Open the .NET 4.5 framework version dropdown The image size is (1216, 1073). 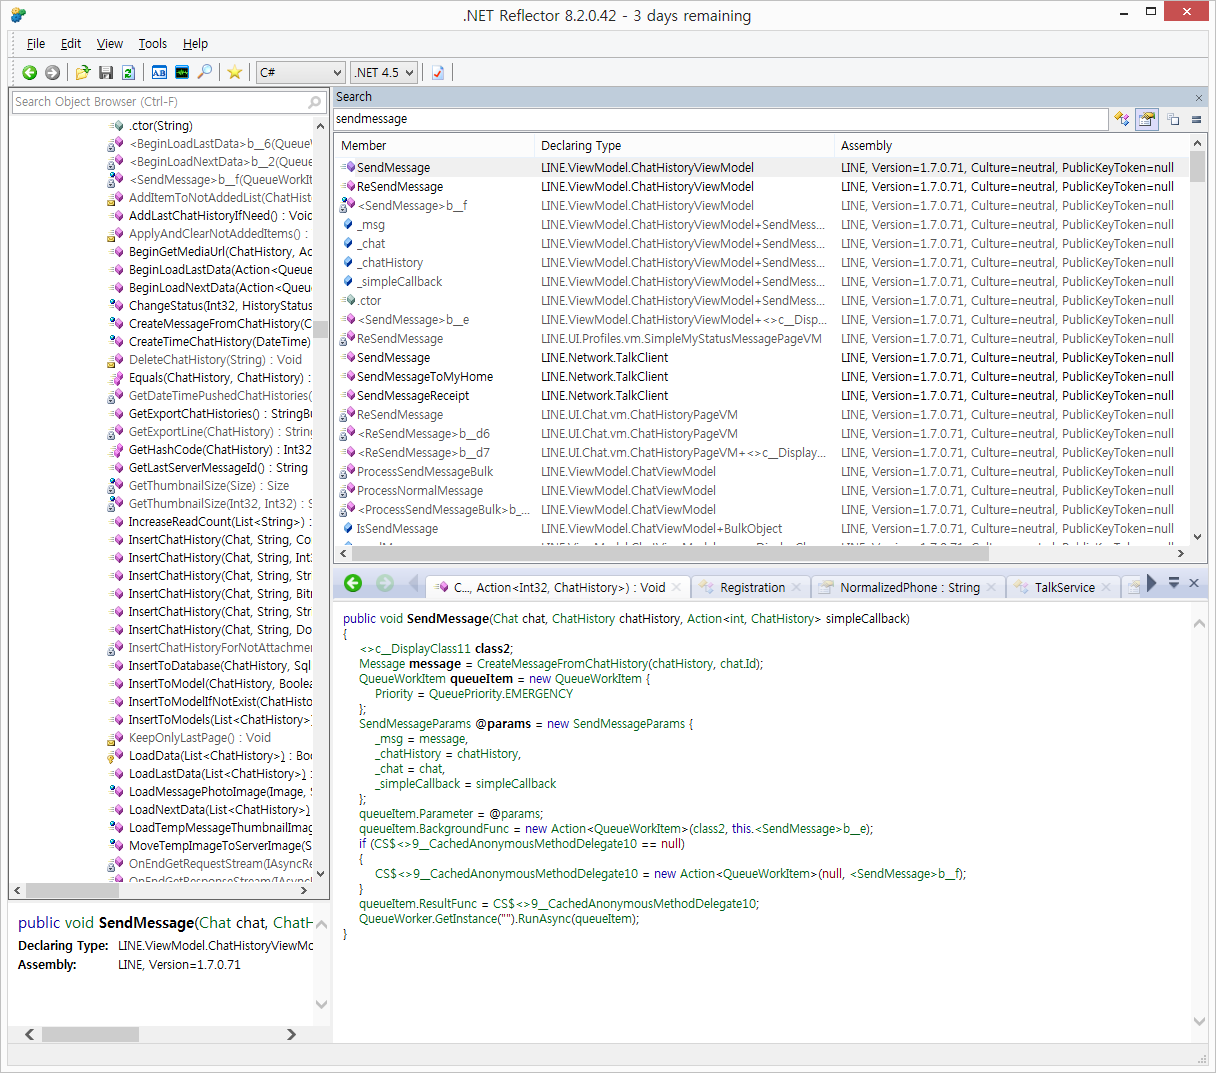pyautogui.click(x=384, y=72)
